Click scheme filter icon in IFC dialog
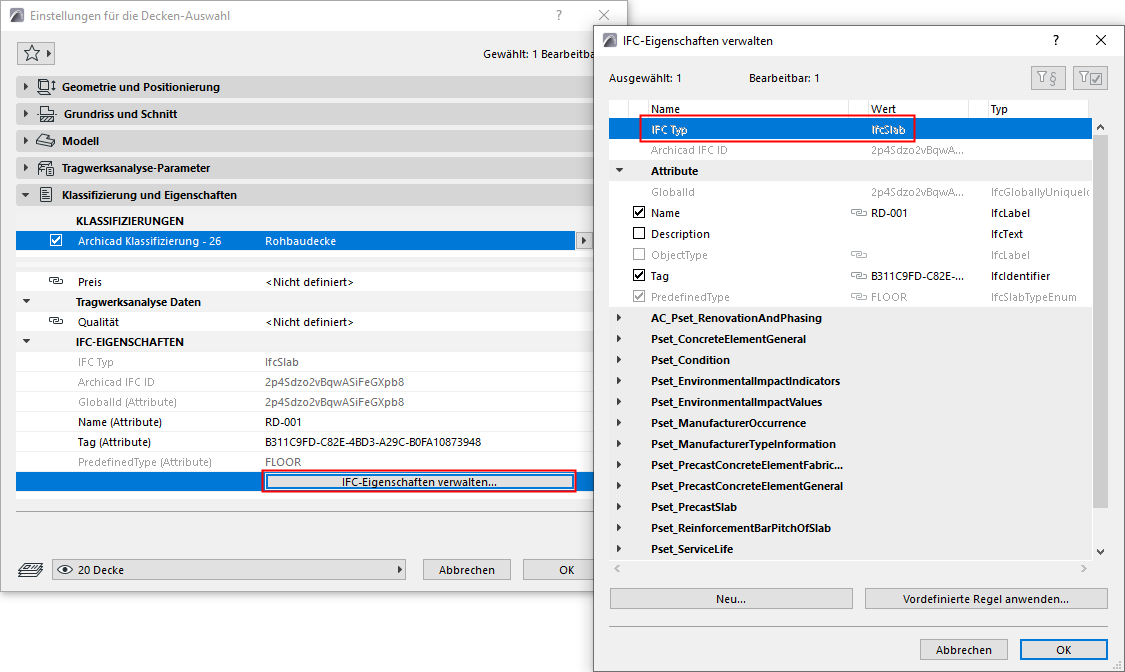 click(1048, 77)
